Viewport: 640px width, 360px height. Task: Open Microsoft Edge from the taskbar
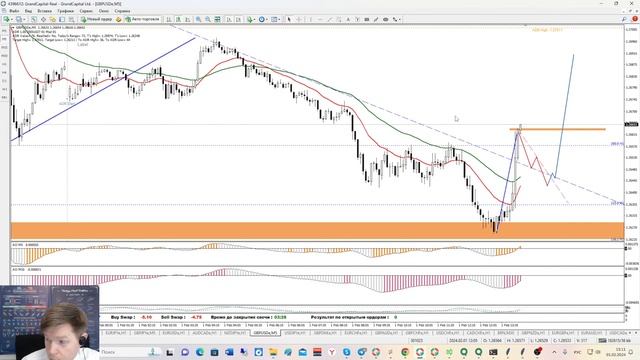200,351
